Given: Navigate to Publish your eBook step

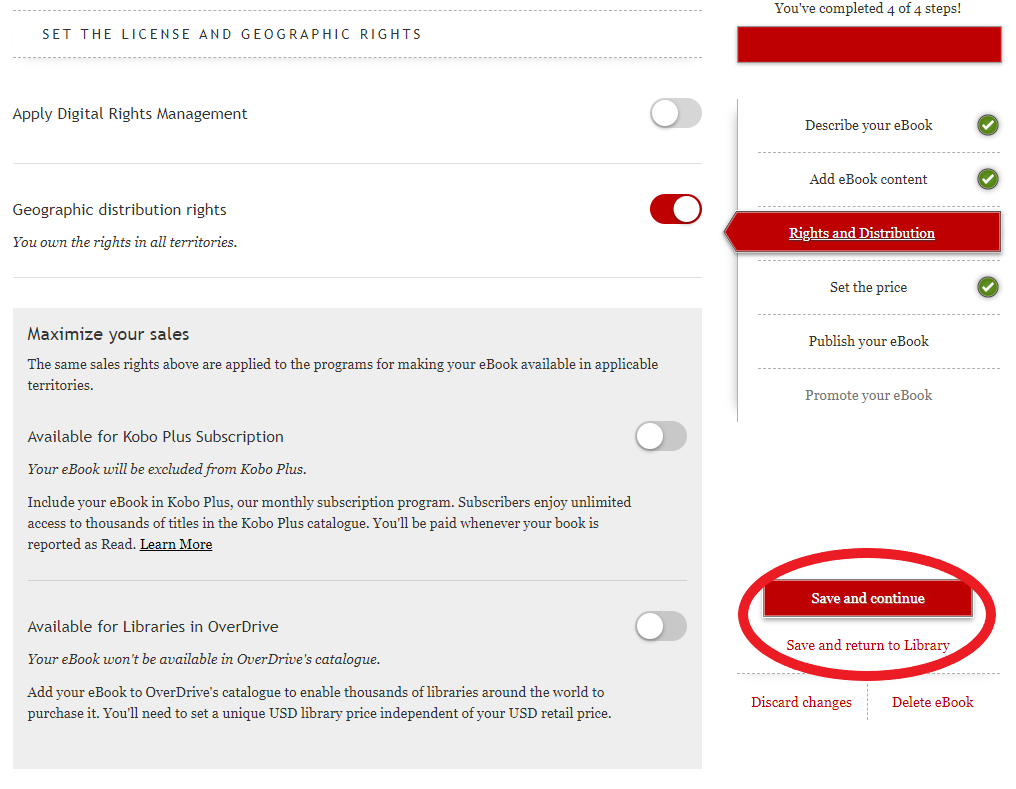Looking at the screenshot, I should pyautogui.click(x=868, y=341).
